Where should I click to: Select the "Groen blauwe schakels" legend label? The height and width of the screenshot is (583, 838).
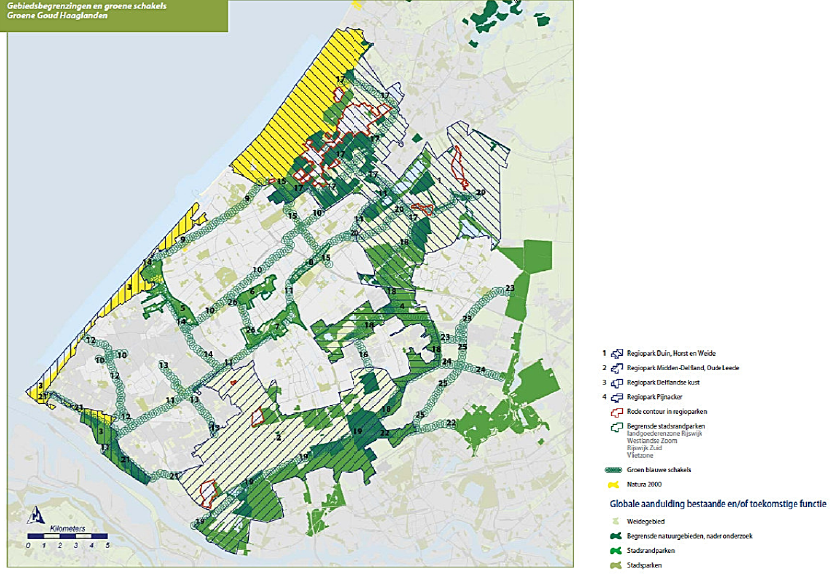(659, 470)
